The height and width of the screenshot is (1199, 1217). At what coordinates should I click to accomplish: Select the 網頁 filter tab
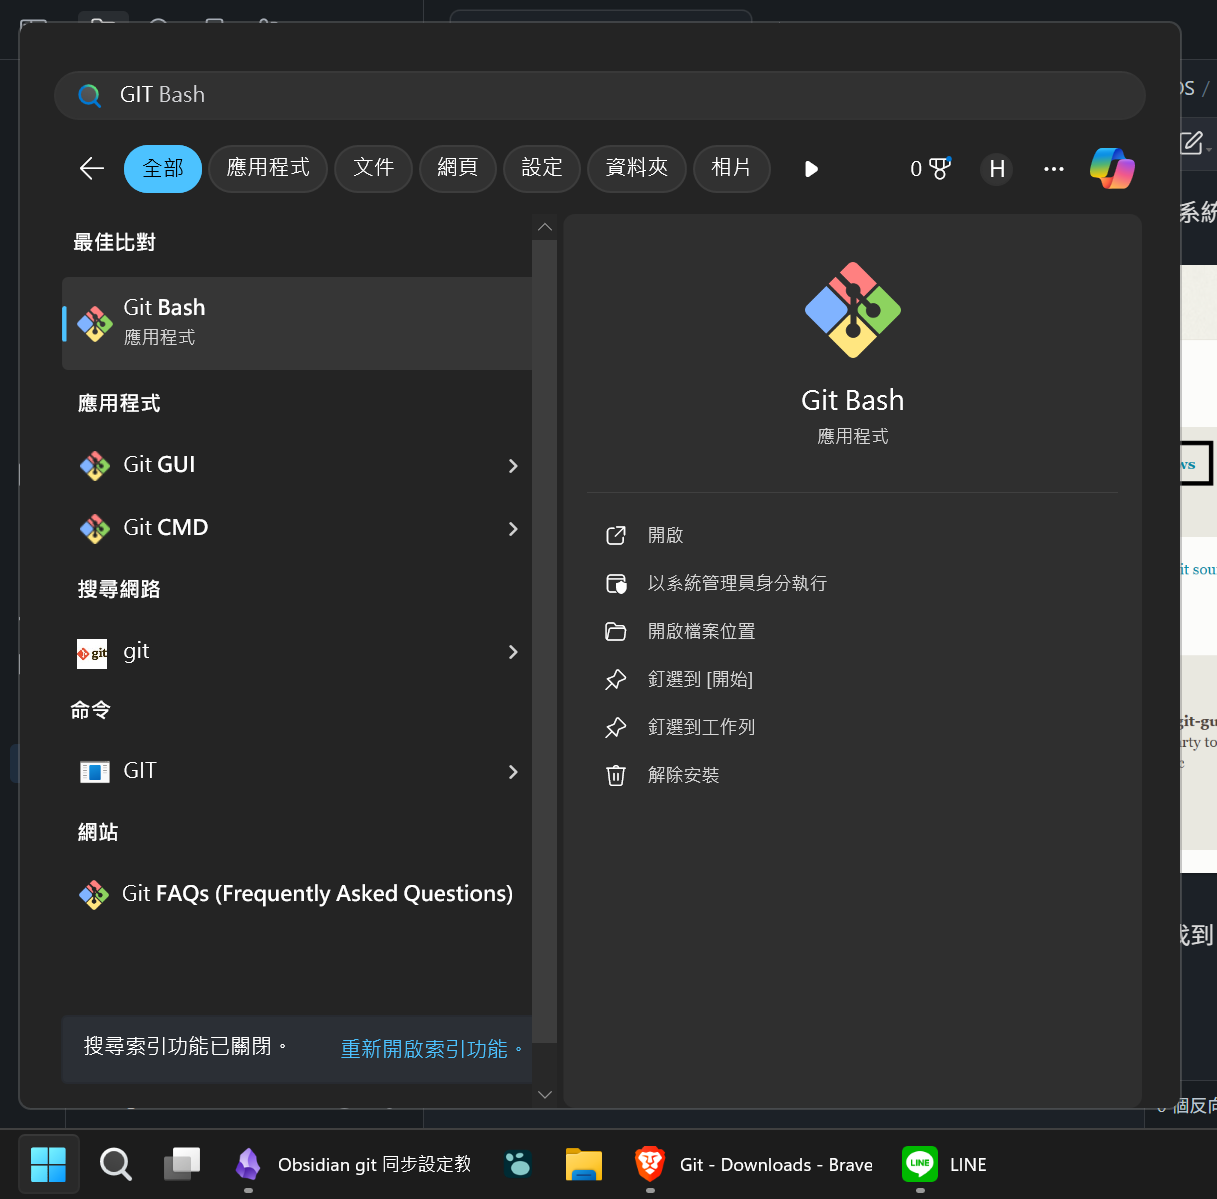[458, 168]
